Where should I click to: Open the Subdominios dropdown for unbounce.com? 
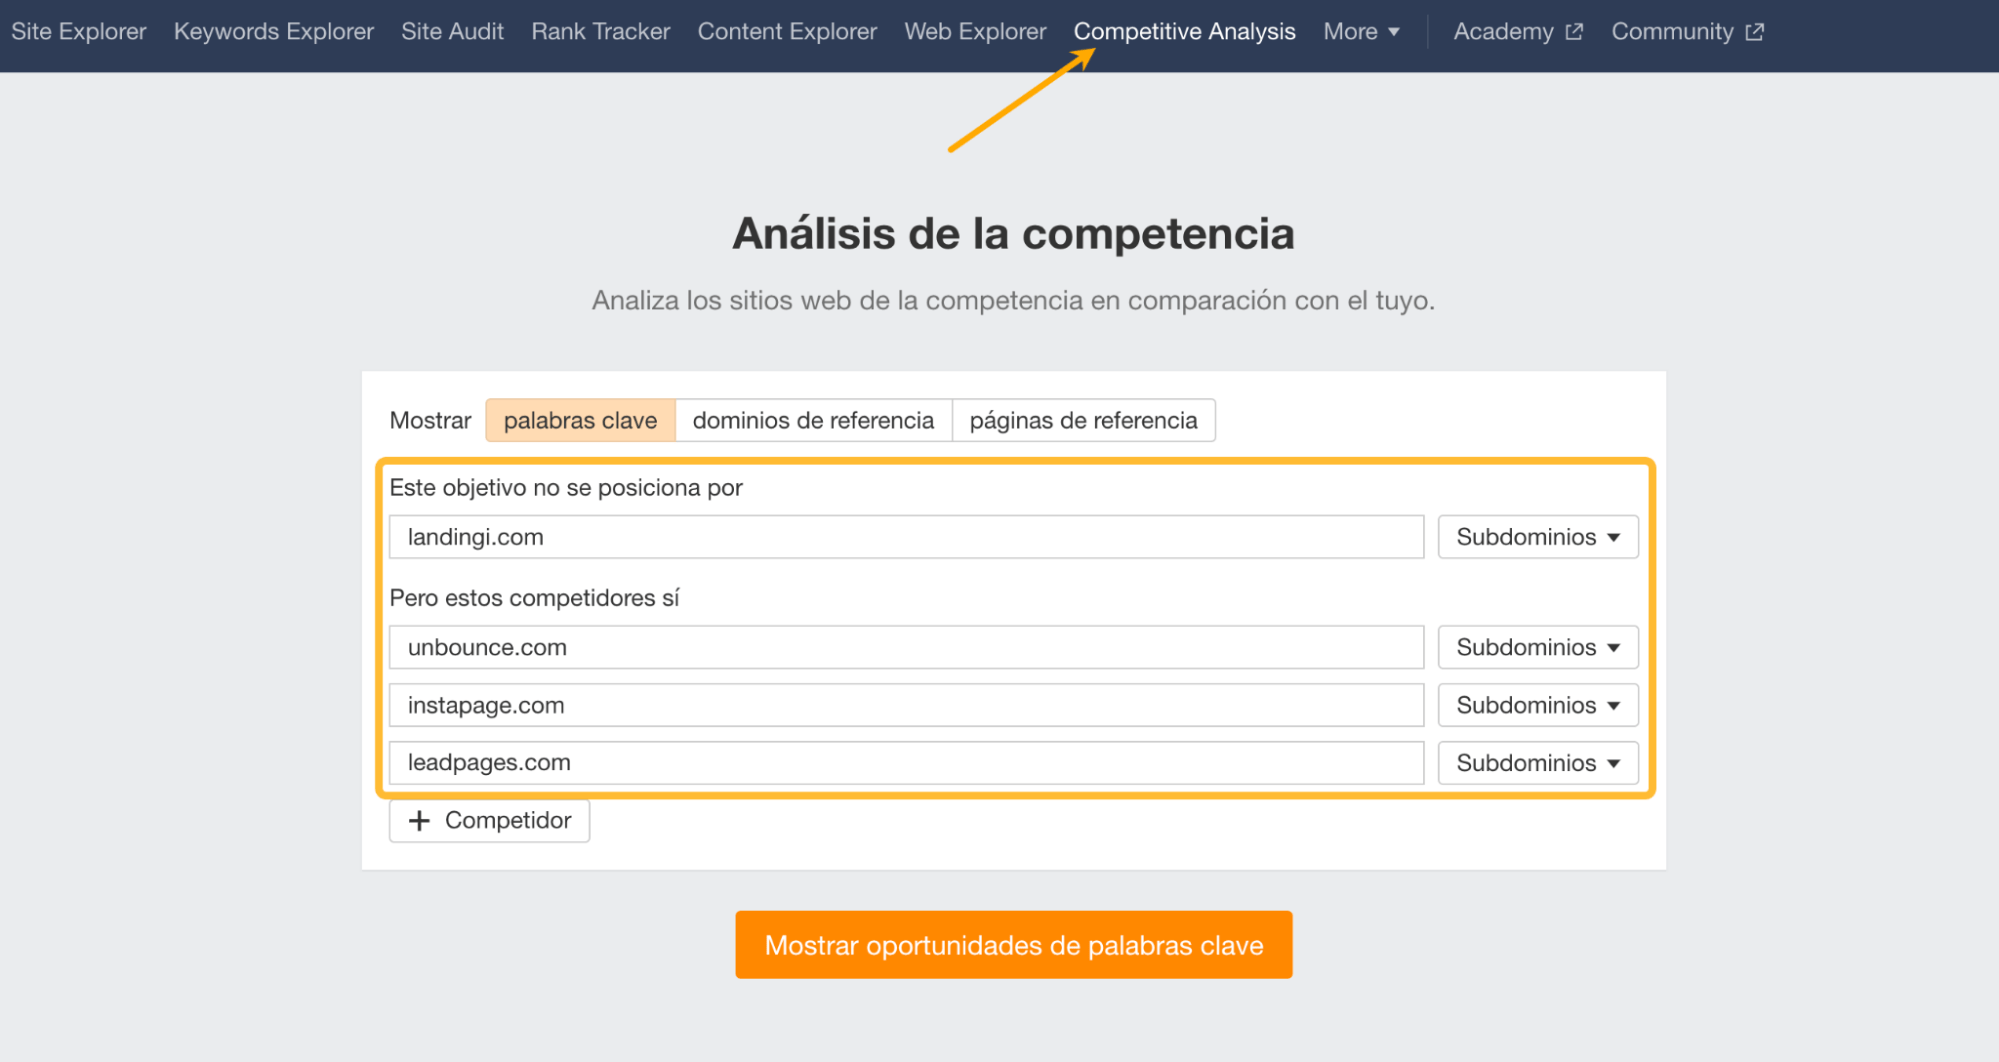(1536, 647)
